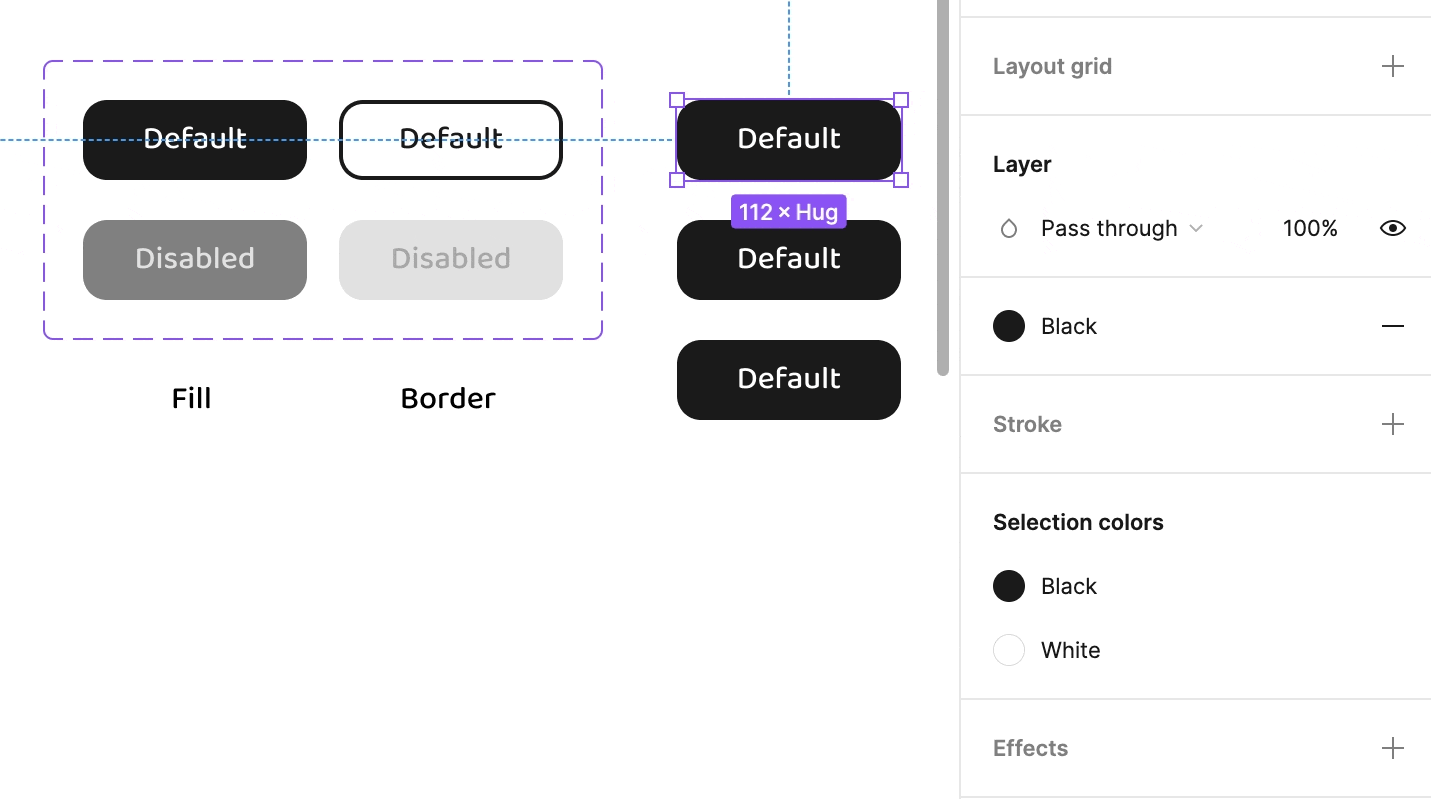This screenshot has width=1431, height=799.
Task: Add an effect with plus icon
Action: pyautogui.click(x=1392, y=749)
